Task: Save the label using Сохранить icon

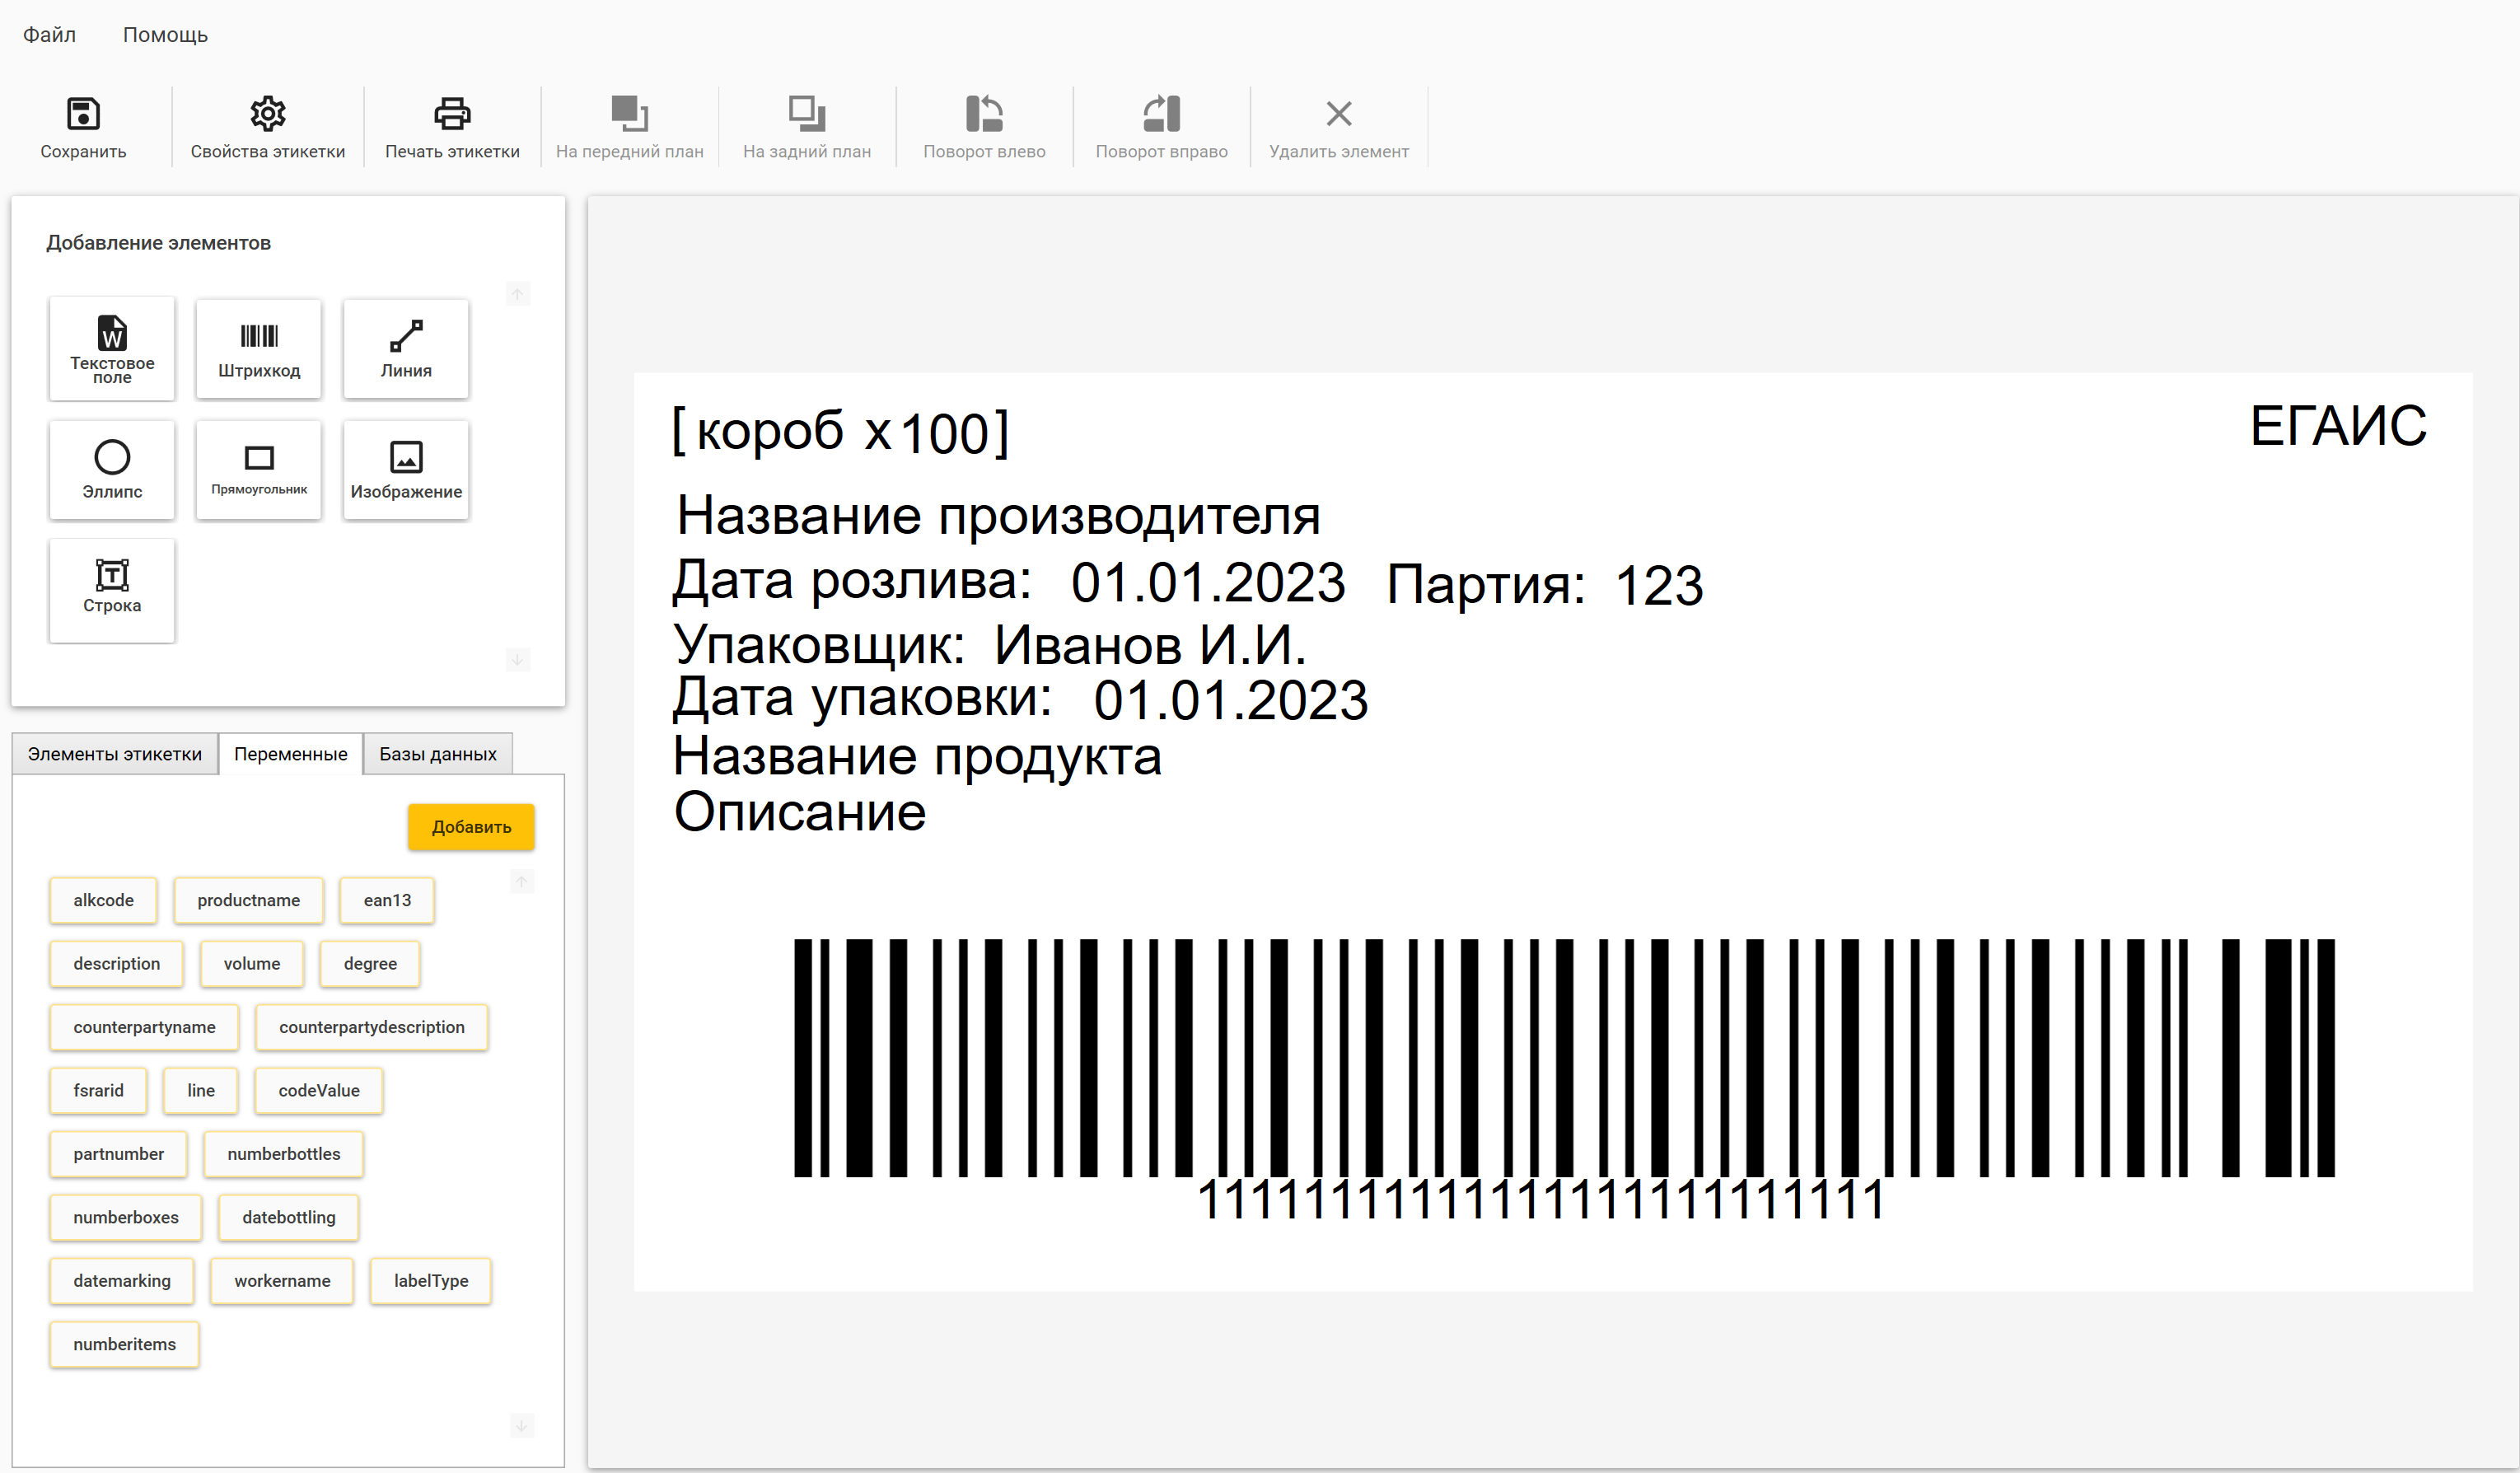Action: tap(83, 126)
